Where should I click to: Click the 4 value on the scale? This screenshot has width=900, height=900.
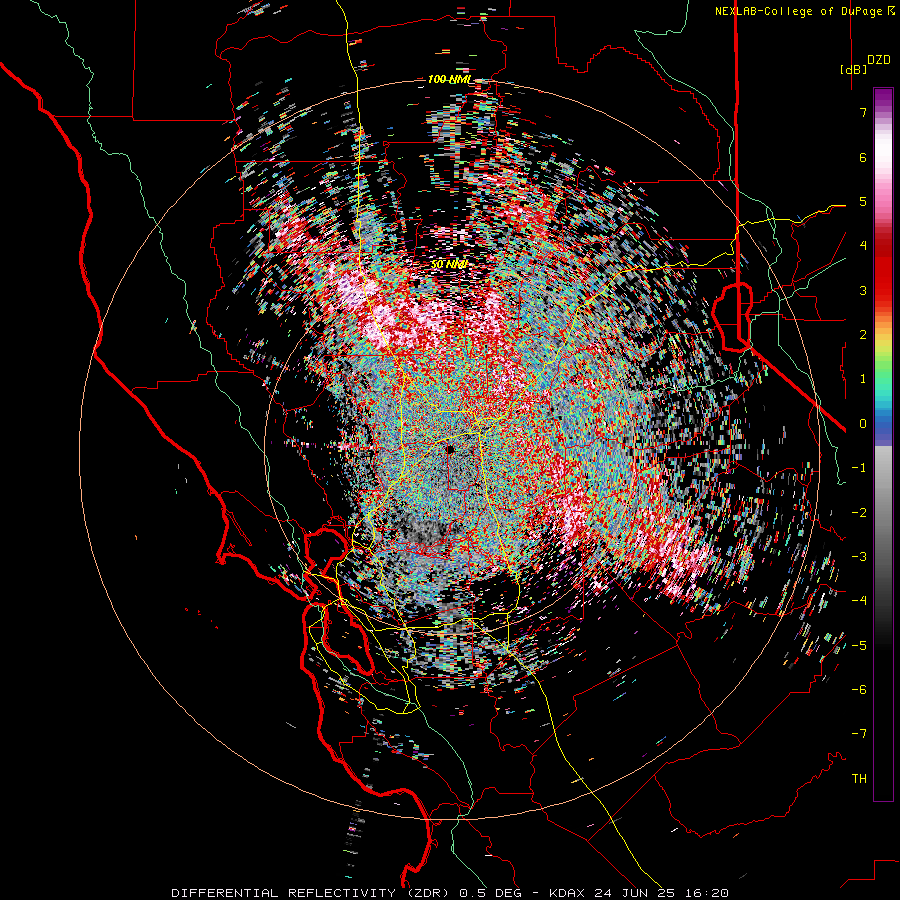863,245
